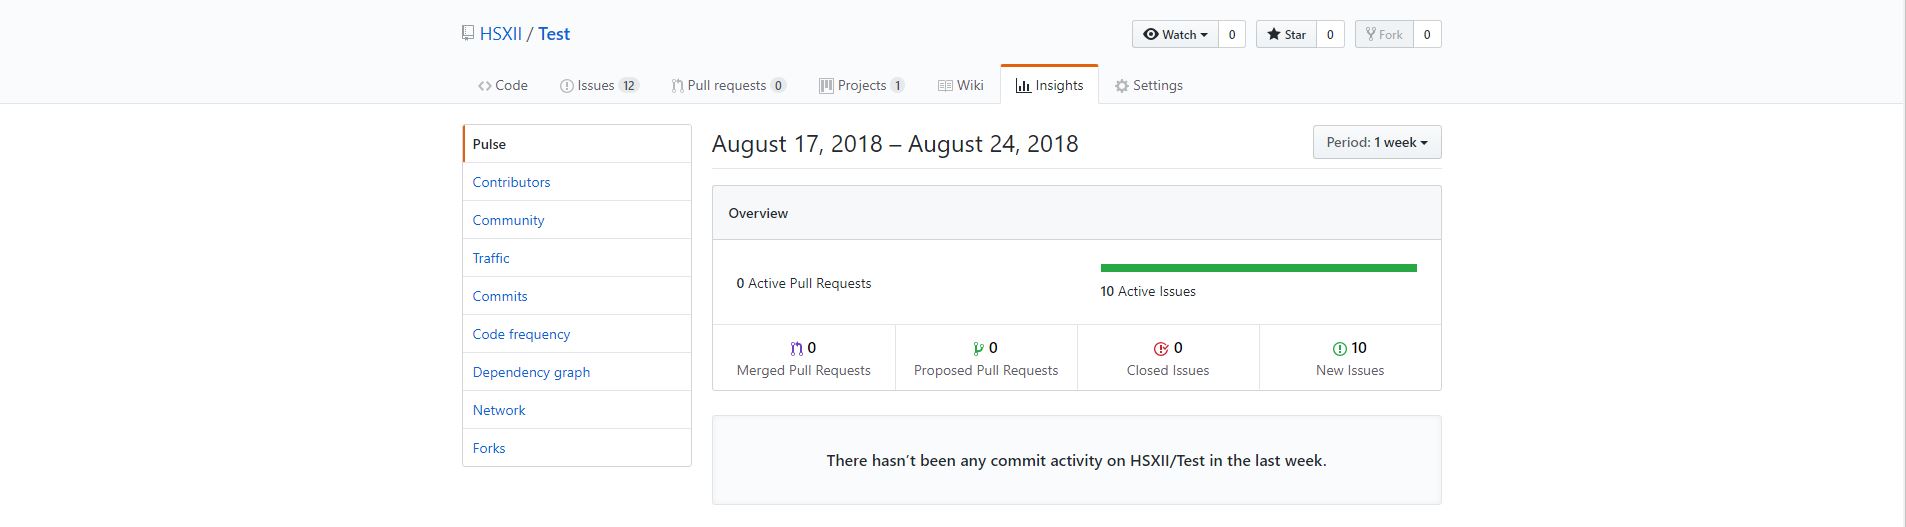Open the HSXII owner profile link
1906x527 pixels.
click(501, 34)
